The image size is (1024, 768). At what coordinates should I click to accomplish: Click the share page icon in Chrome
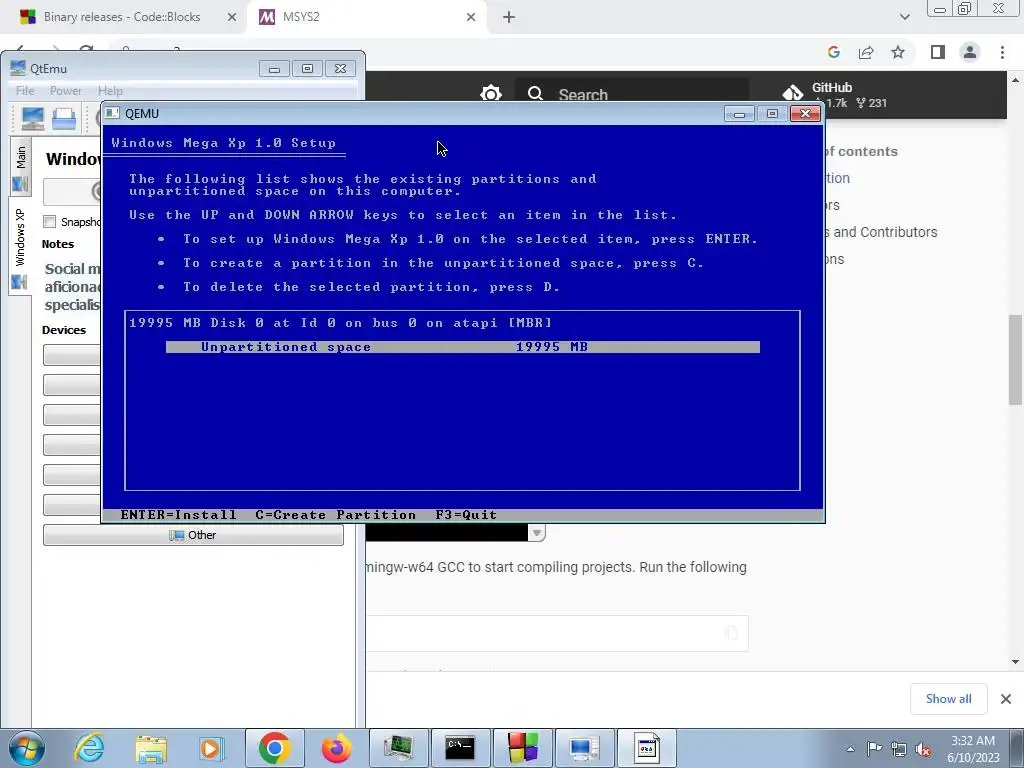click(866, 52)
